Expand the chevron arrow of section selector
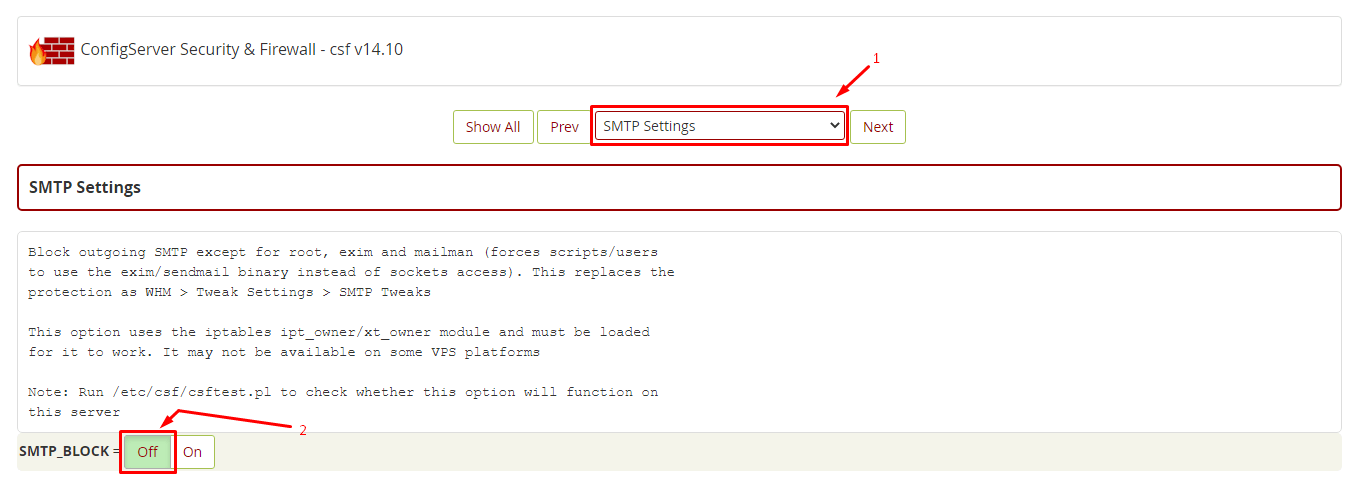The image size is (1353, 486). [x=834, y=126]
